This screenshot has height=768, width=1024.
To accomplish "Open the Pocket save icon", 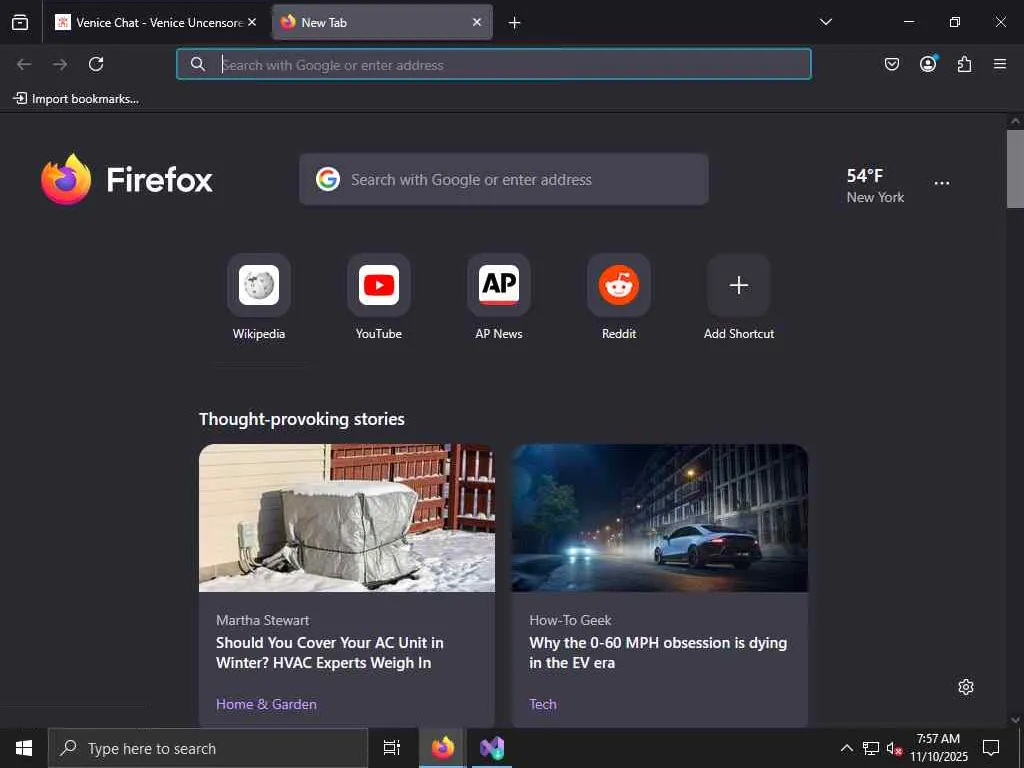I will click(891, 64).
